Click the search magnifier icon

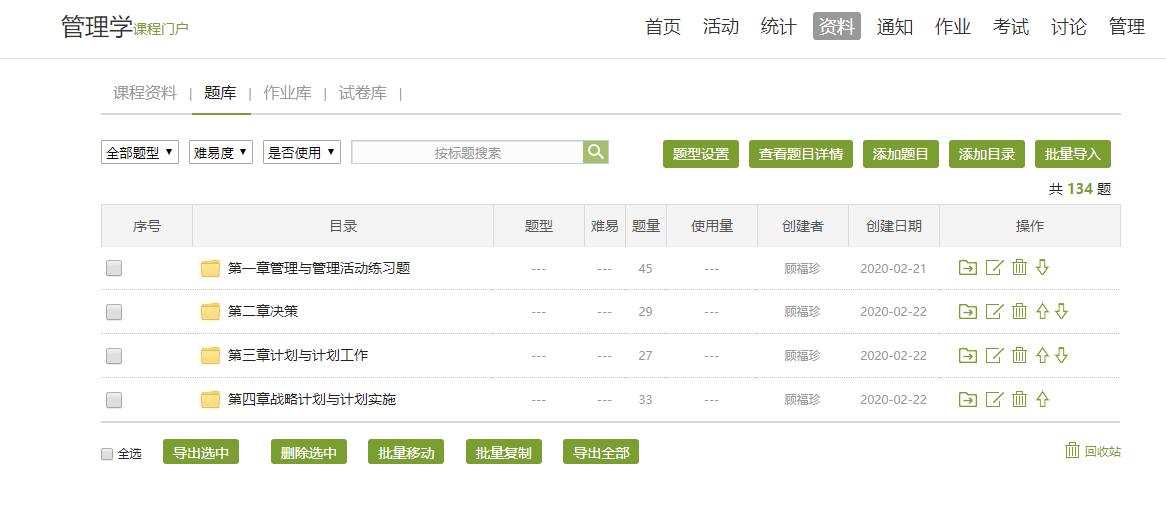tap(596, 152)
